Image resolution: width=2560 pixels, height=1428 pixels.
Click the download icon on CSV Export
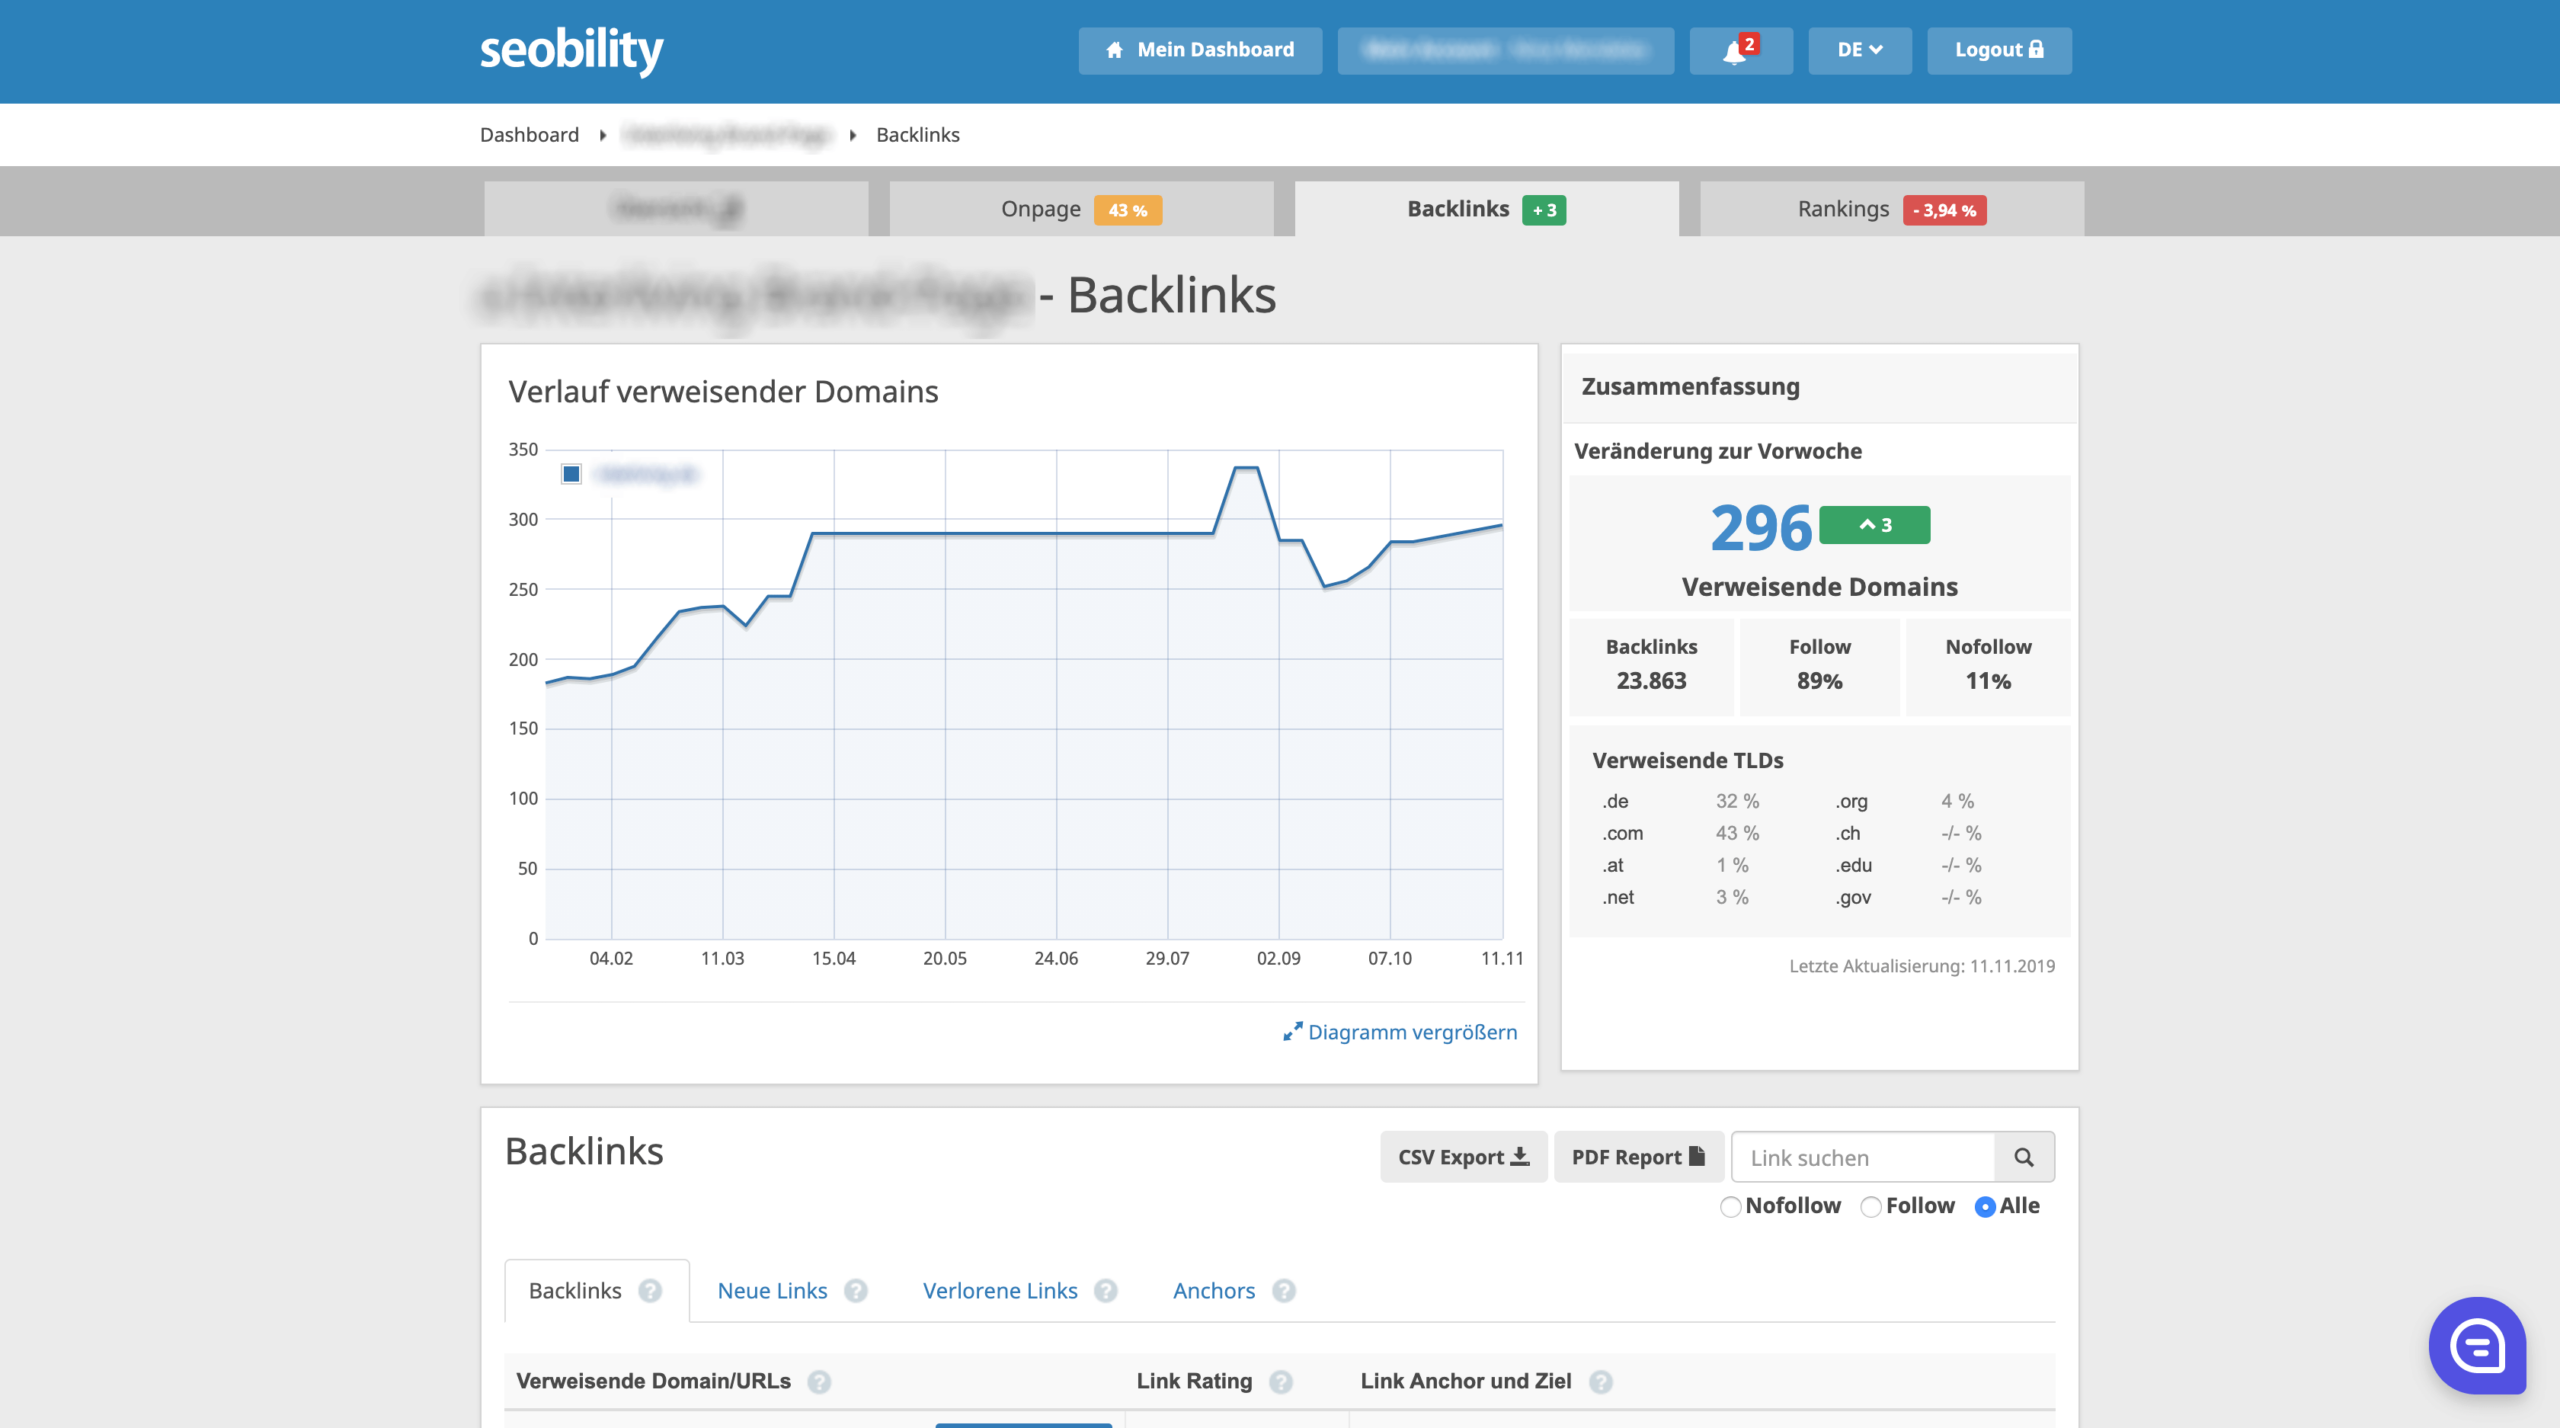pyautogui.click(x=1520, y=1156)
